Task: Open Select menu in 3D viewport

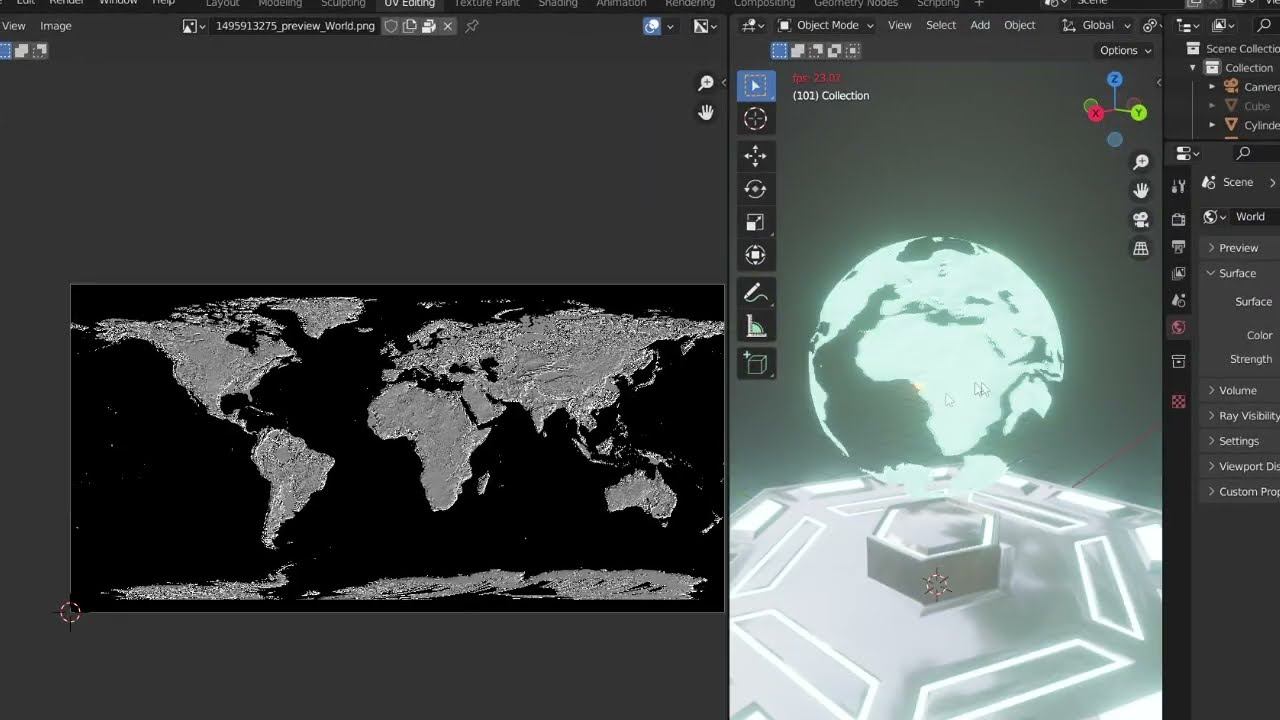Action: coord(941,25)
